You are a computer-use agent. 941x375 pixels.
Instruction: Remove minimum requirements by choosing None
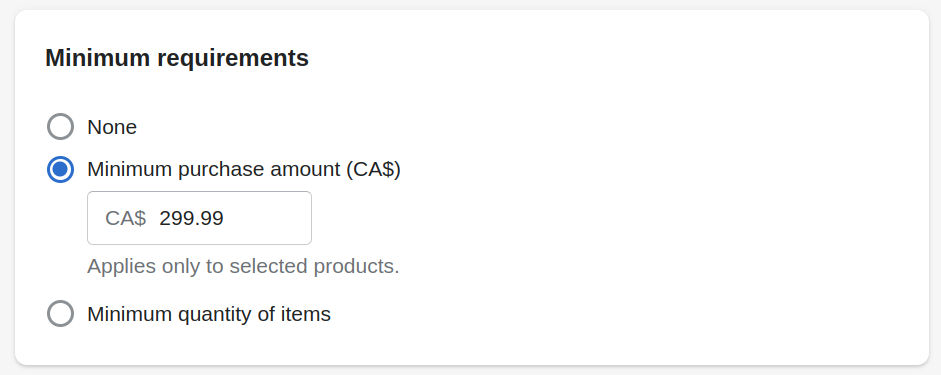(x=61, y=127)
